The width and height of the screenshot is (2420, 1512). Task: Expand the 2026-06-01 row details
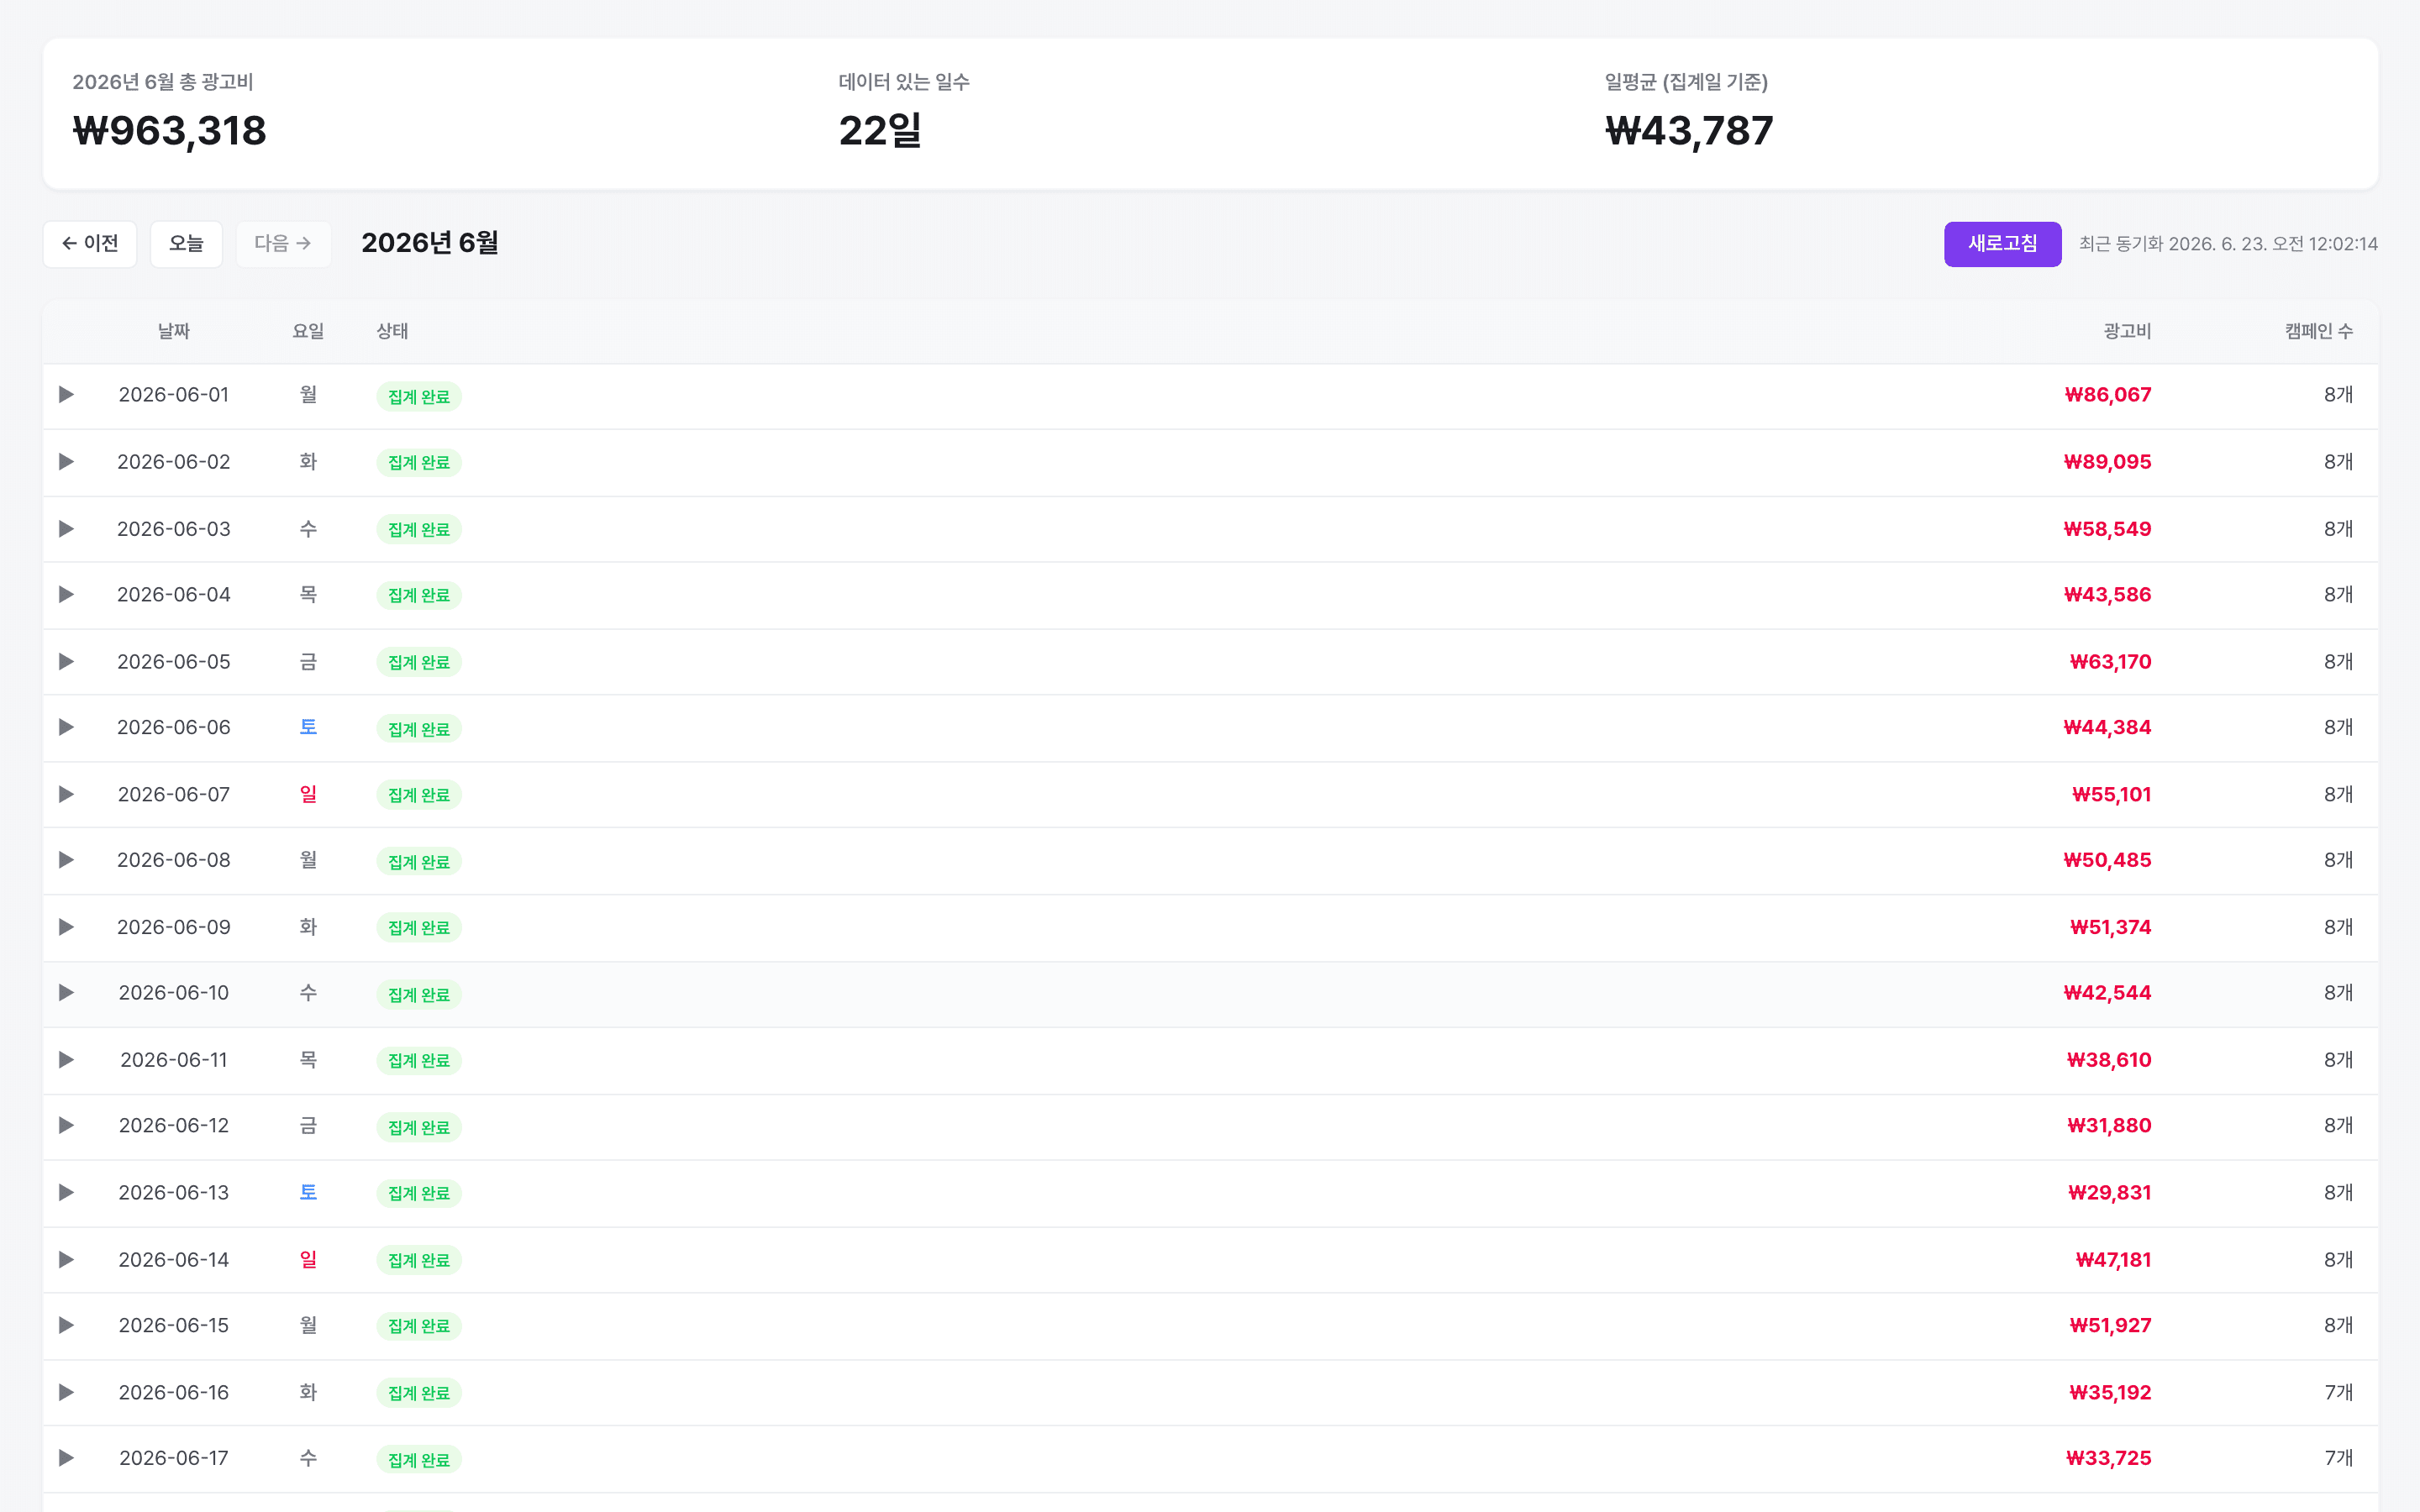66,395
